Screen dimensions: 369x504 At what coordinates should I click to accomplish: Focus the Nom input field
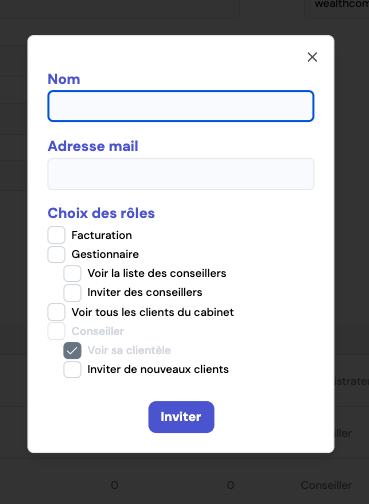pyautogui.click(x=181, y=106)
